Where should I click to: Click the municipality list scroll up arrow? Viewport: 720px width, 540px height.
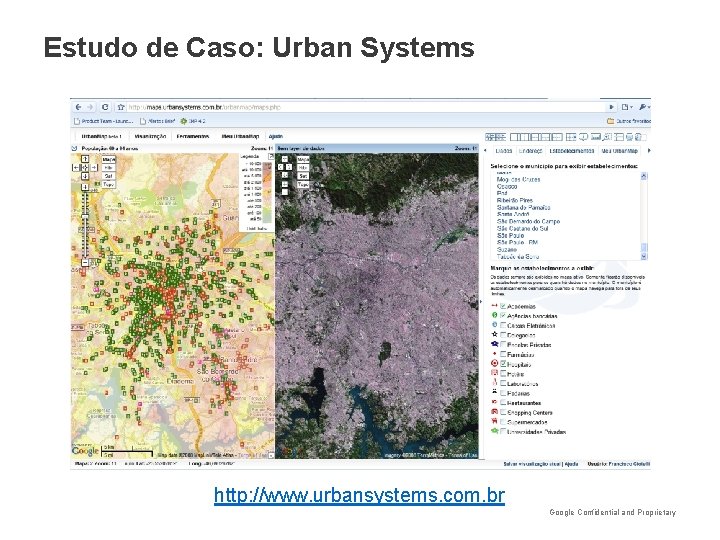(x=644, y=176)
